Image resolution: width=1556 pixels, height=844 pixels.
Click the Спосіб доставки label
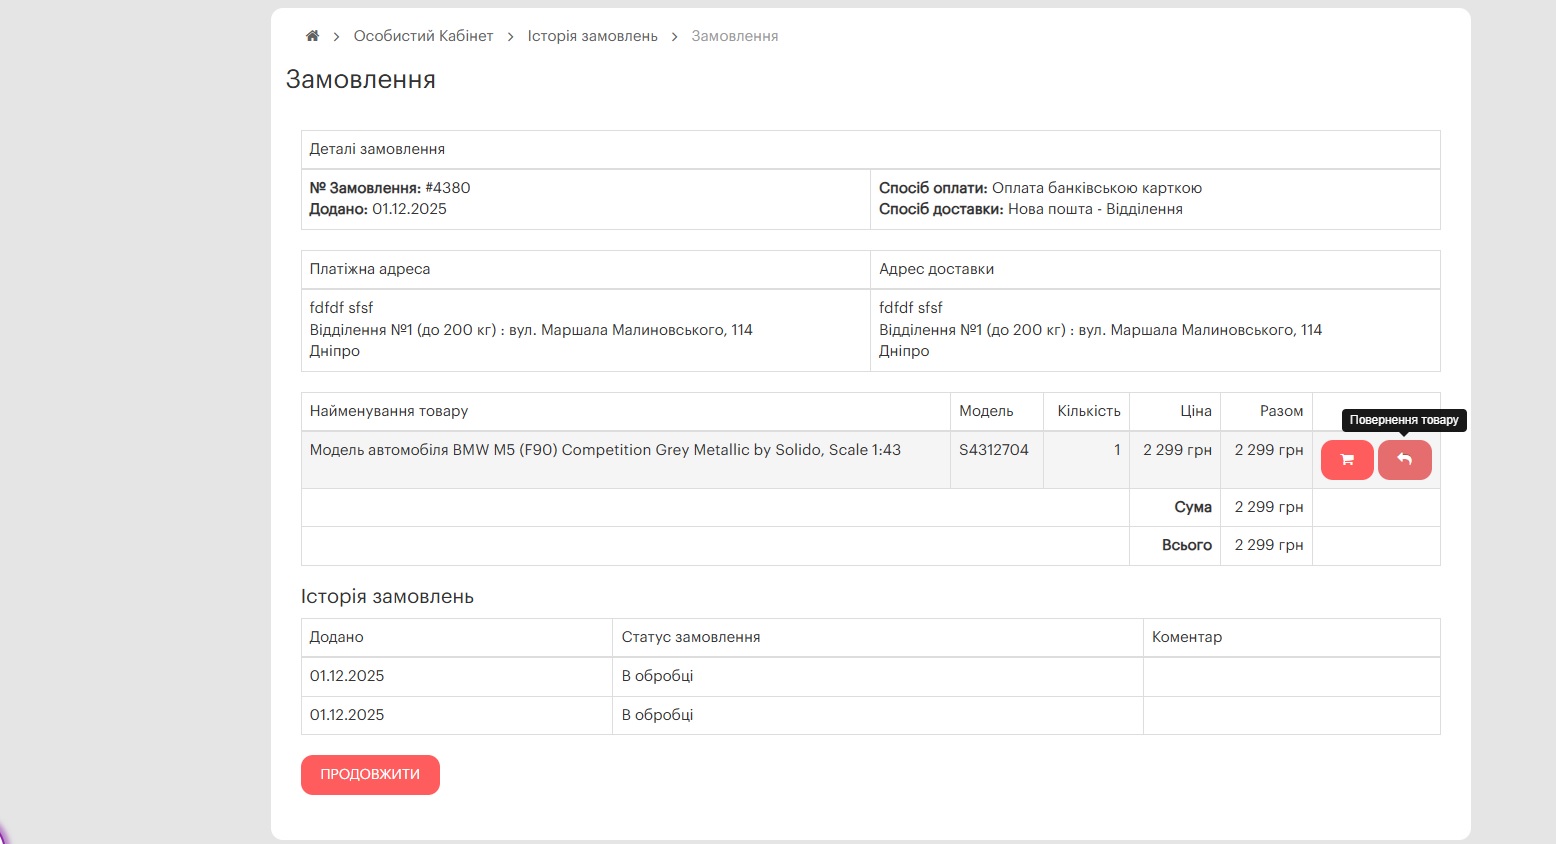[x=941, y=209]
